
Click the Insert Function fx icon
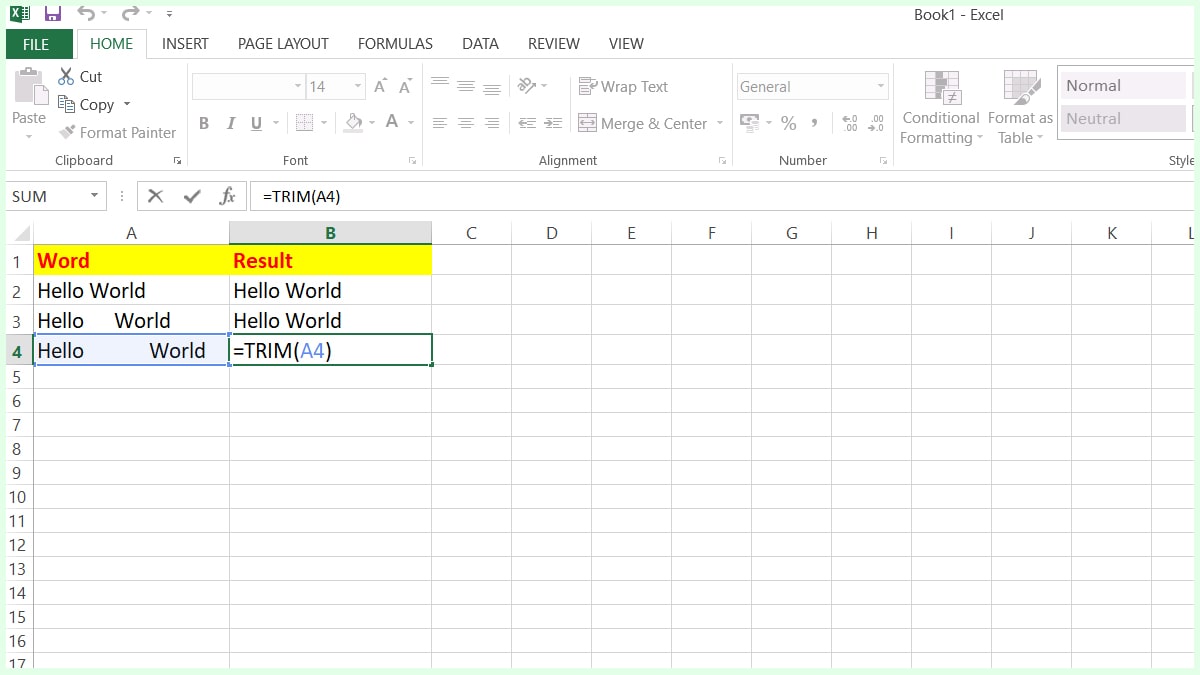227,196
